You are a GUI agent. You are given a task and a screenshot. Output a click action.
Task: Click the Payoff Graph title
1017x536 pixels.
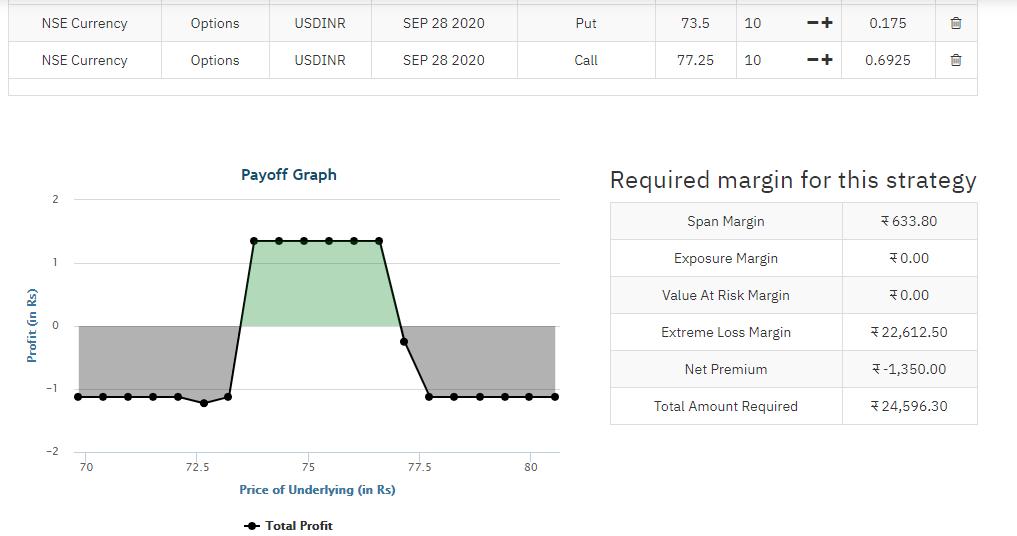[289, 175]
